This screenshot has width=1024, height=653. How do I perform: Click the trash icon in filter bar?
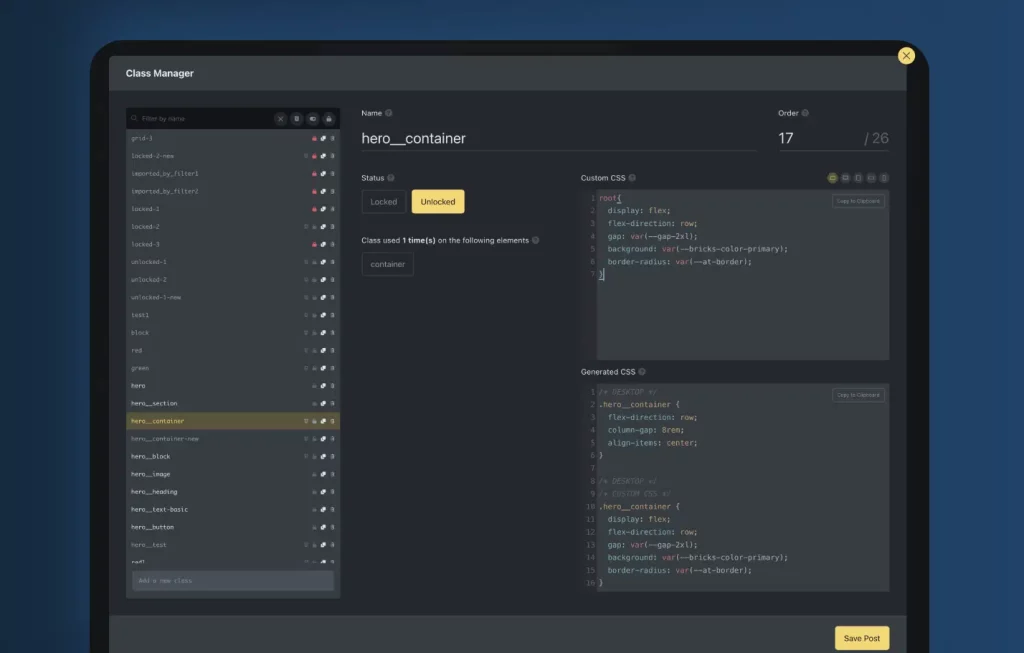[296, 119]
